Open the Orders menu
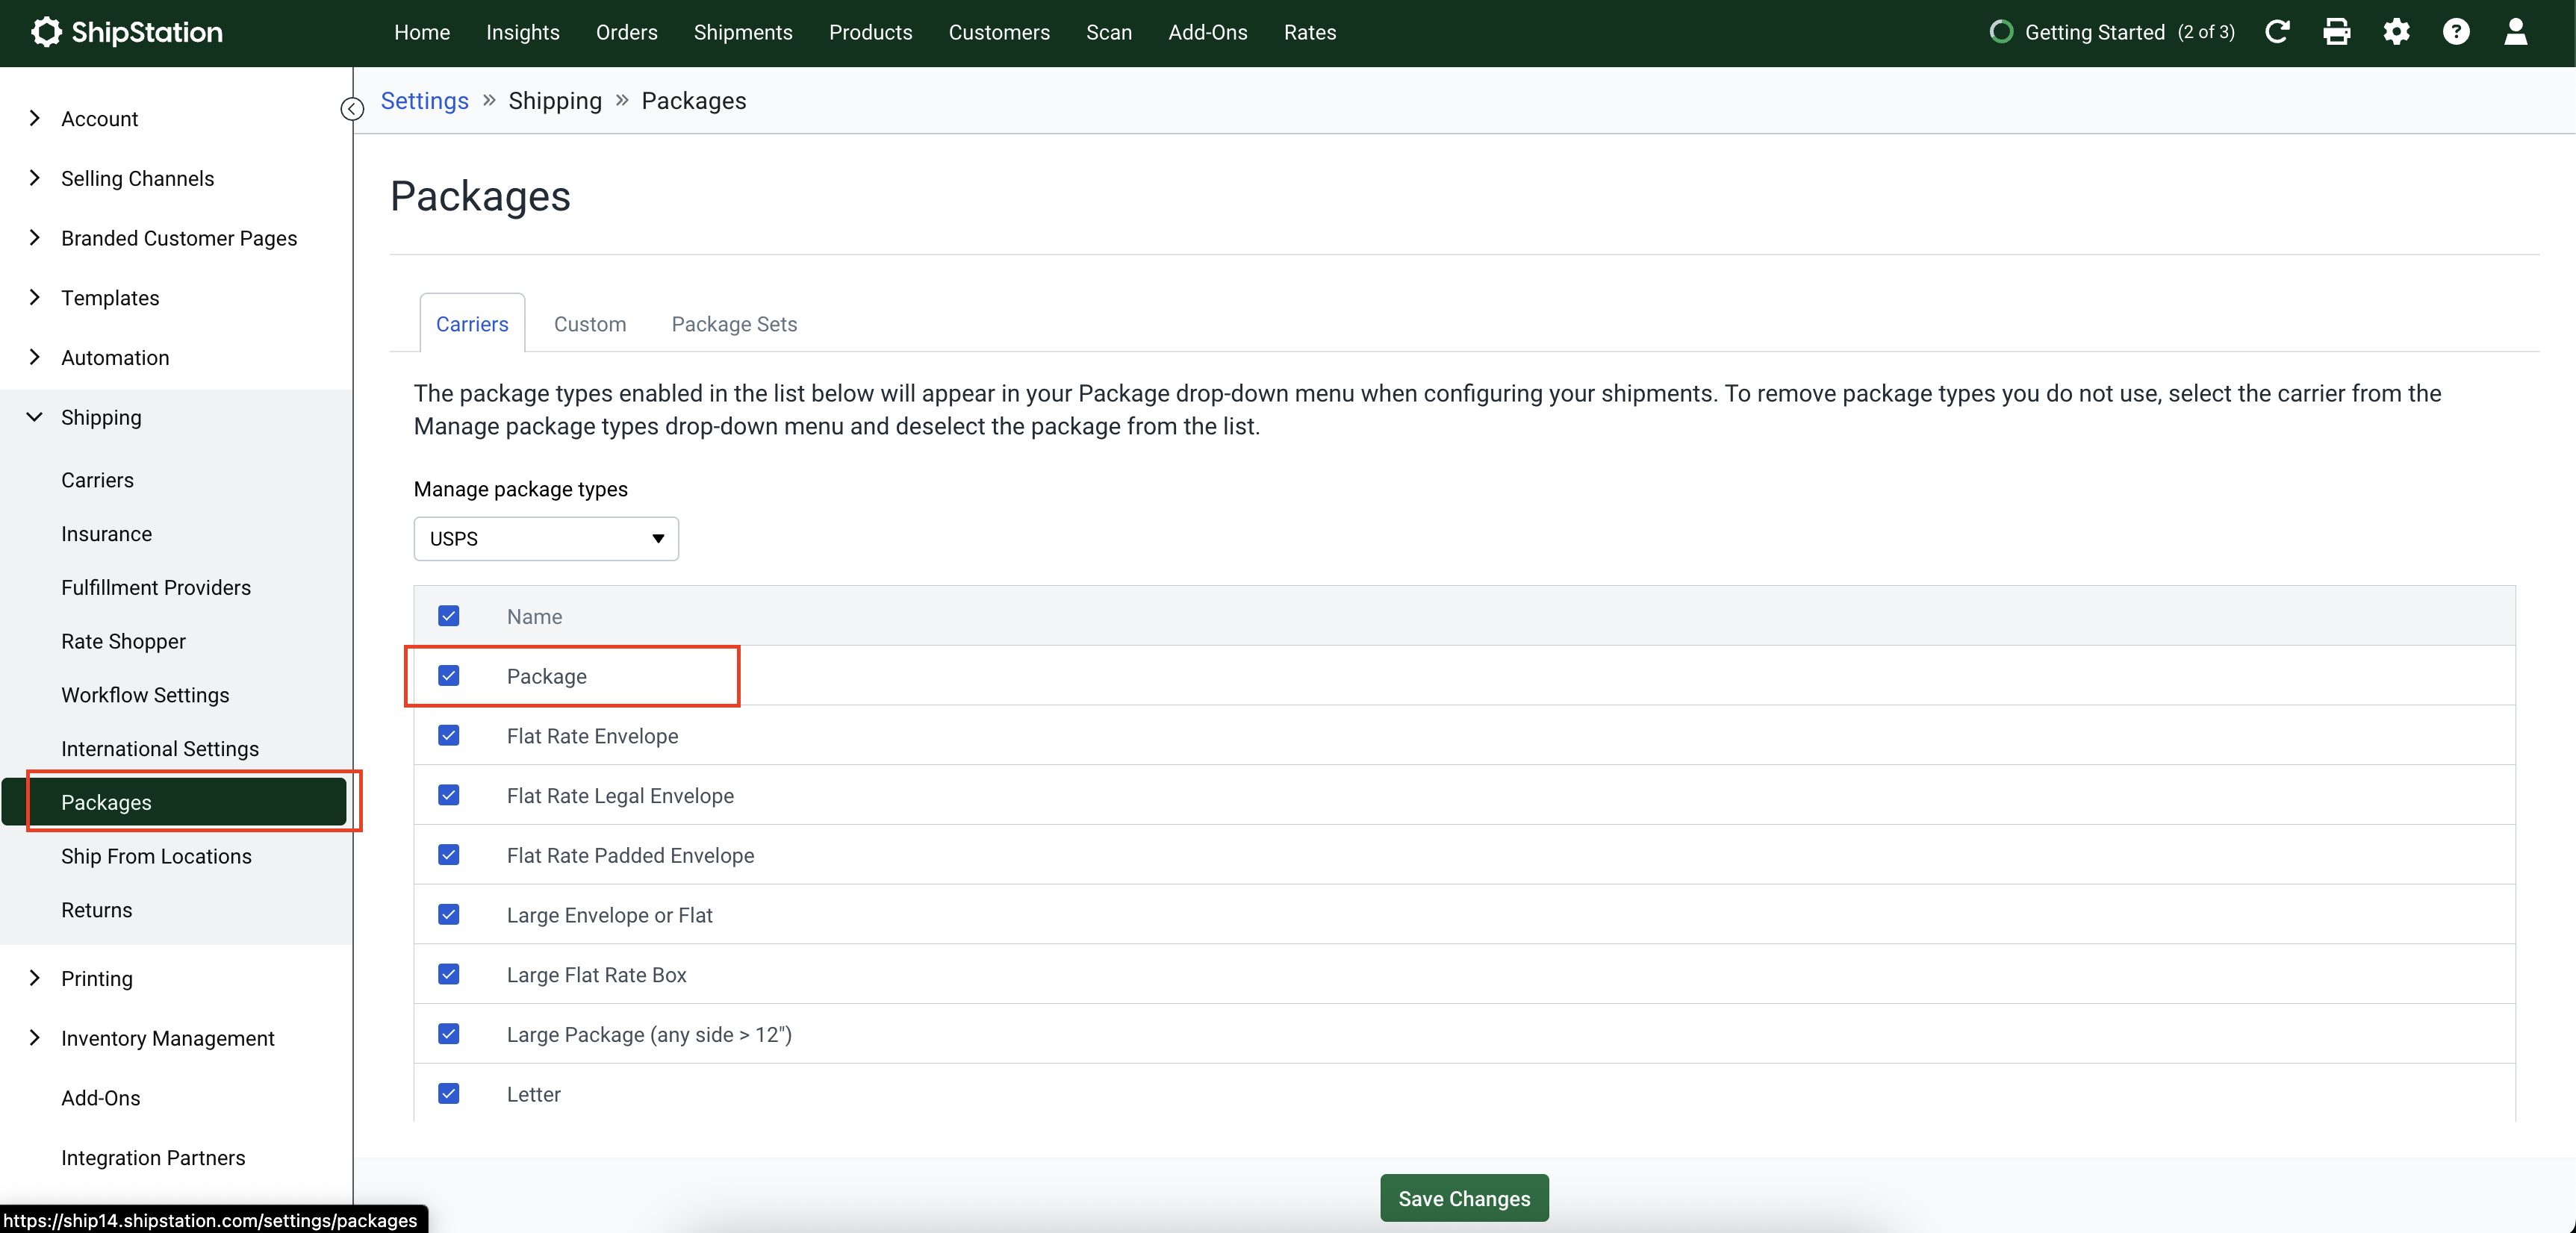Image resolution: width=2576 pixels, height=1233 pixels. [x=627, y=32]
